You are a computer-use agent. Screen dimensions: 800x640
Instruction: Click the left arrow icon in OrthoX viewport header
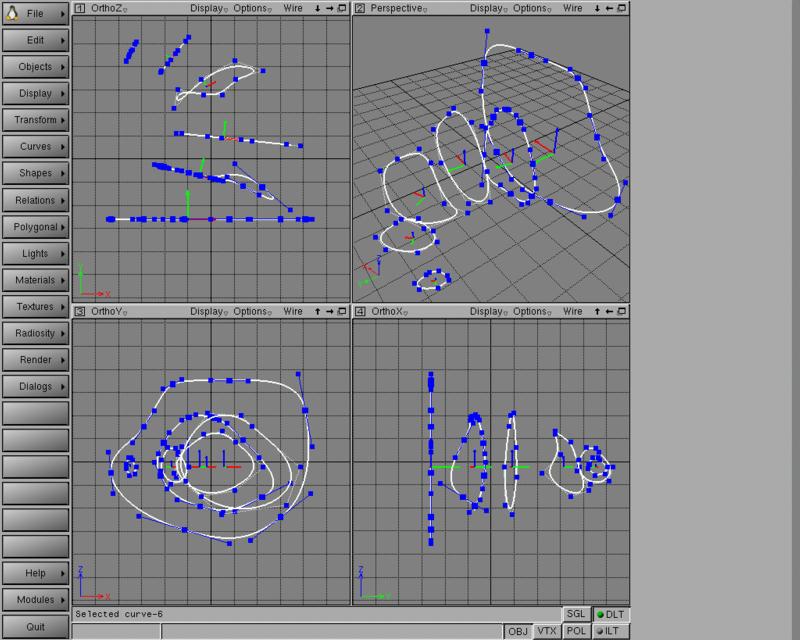click(609, 311)
